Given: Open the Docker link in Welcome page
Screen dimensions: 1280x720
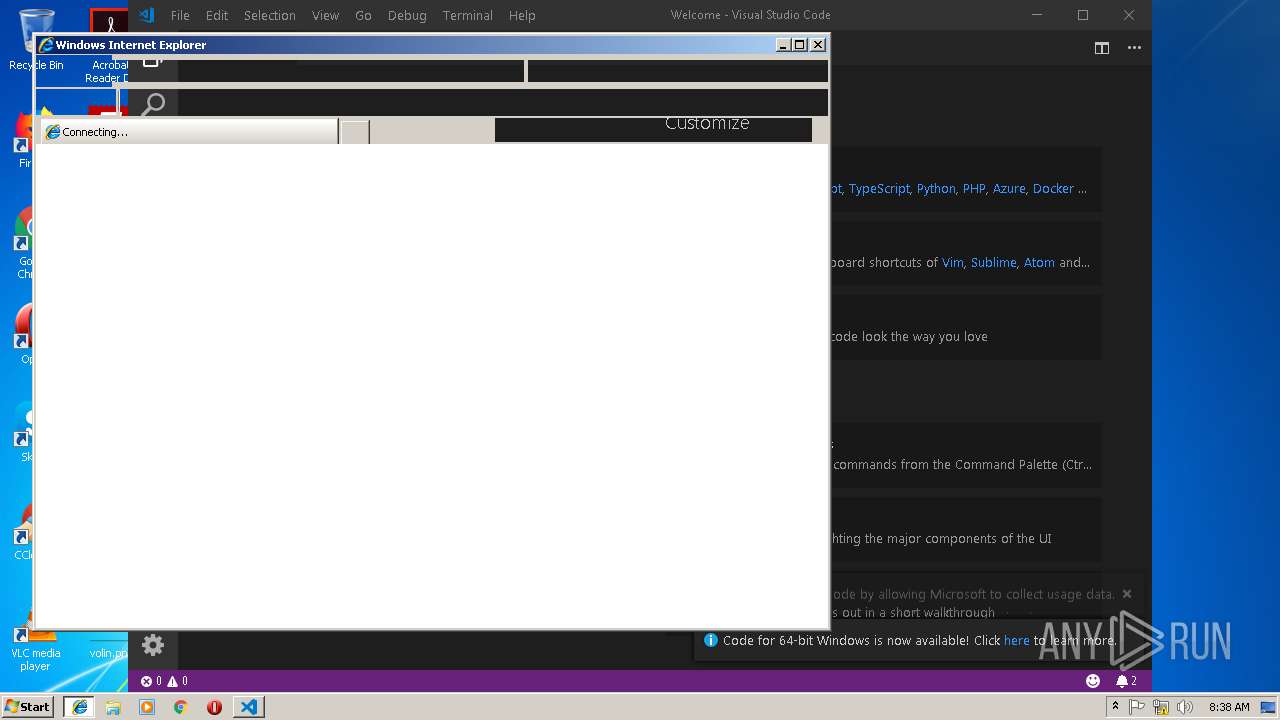Looking at the screenshot, I should click(1053, 188).
